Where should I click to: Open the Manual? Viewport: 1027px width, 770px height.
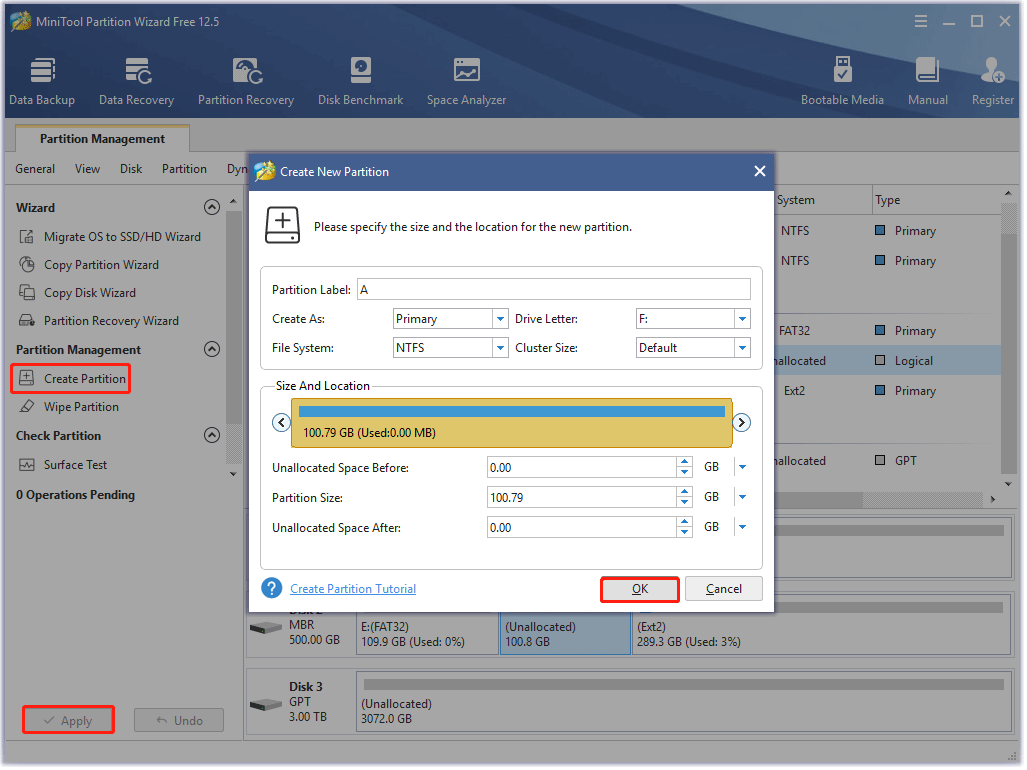[929, 82]
